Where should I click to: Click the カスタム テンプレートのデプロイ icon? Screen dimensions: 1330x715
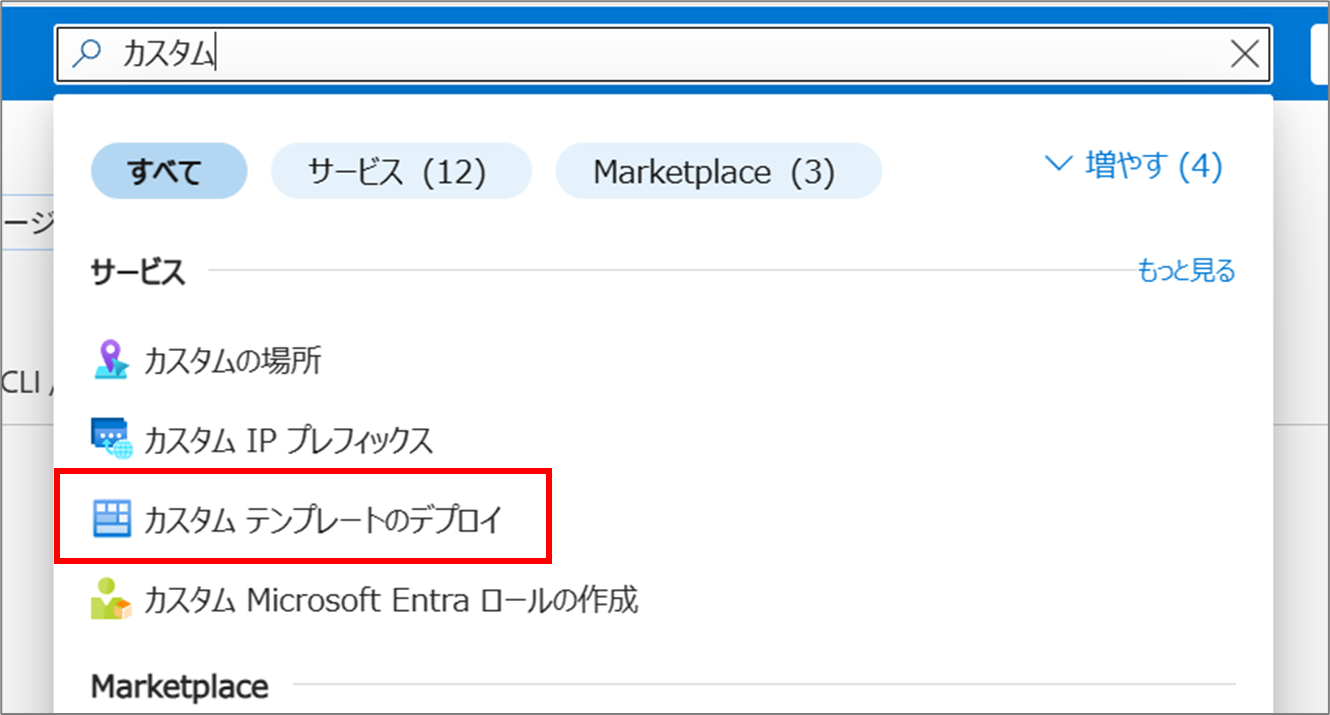[111, 519]
